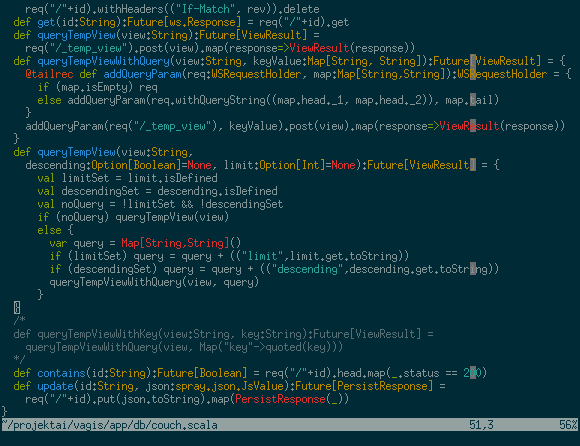The height and width of the screenshot is (446, 580).
Task: Click the couch.scala file path in status line
Action: click(110, 425)
